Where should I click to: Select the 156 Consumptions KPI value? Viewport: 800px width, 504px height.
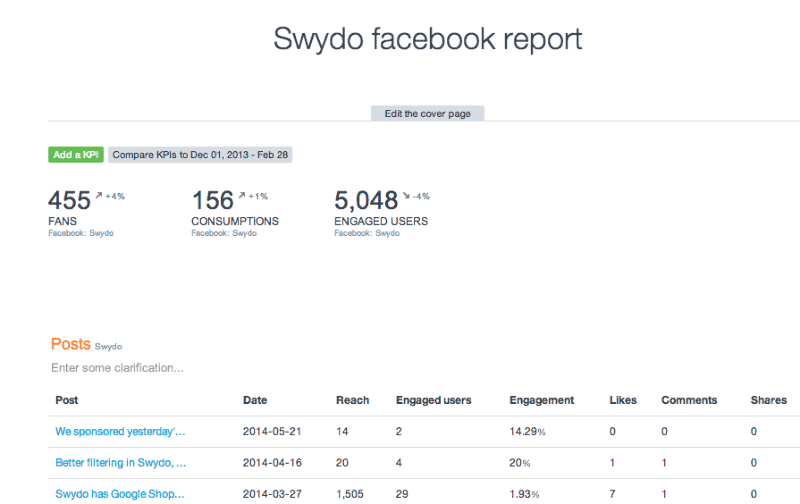point(213,200)
